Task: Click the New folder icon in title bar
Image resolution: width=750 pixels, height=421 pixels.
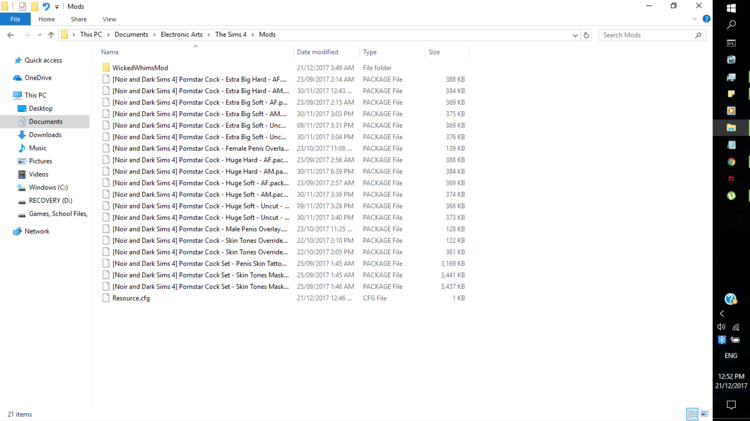Action: [x=34, y=6]
